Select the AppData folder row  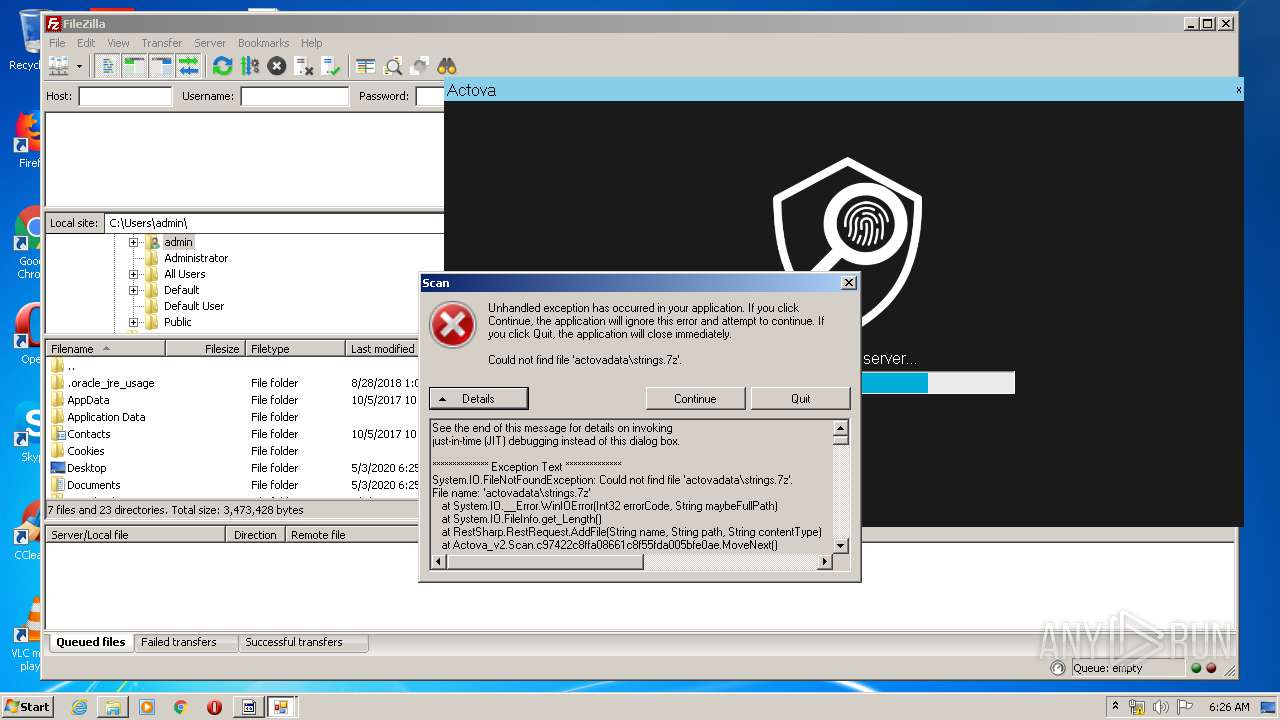pos(233,400)
